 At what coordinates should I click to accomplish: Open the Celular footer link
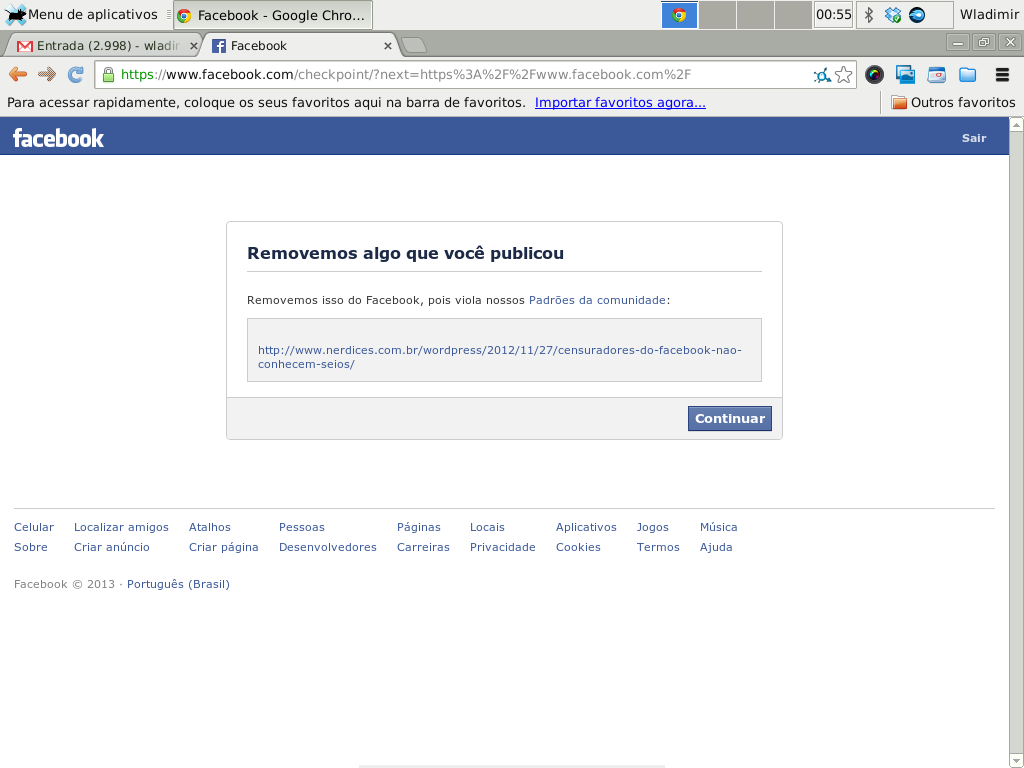(34, 527)
